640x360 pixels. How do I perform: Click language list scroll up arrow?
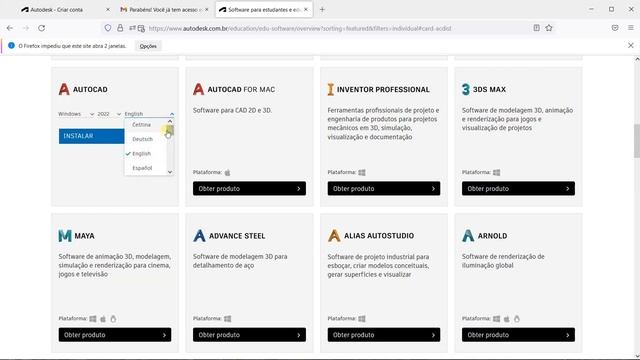(170, 121)
